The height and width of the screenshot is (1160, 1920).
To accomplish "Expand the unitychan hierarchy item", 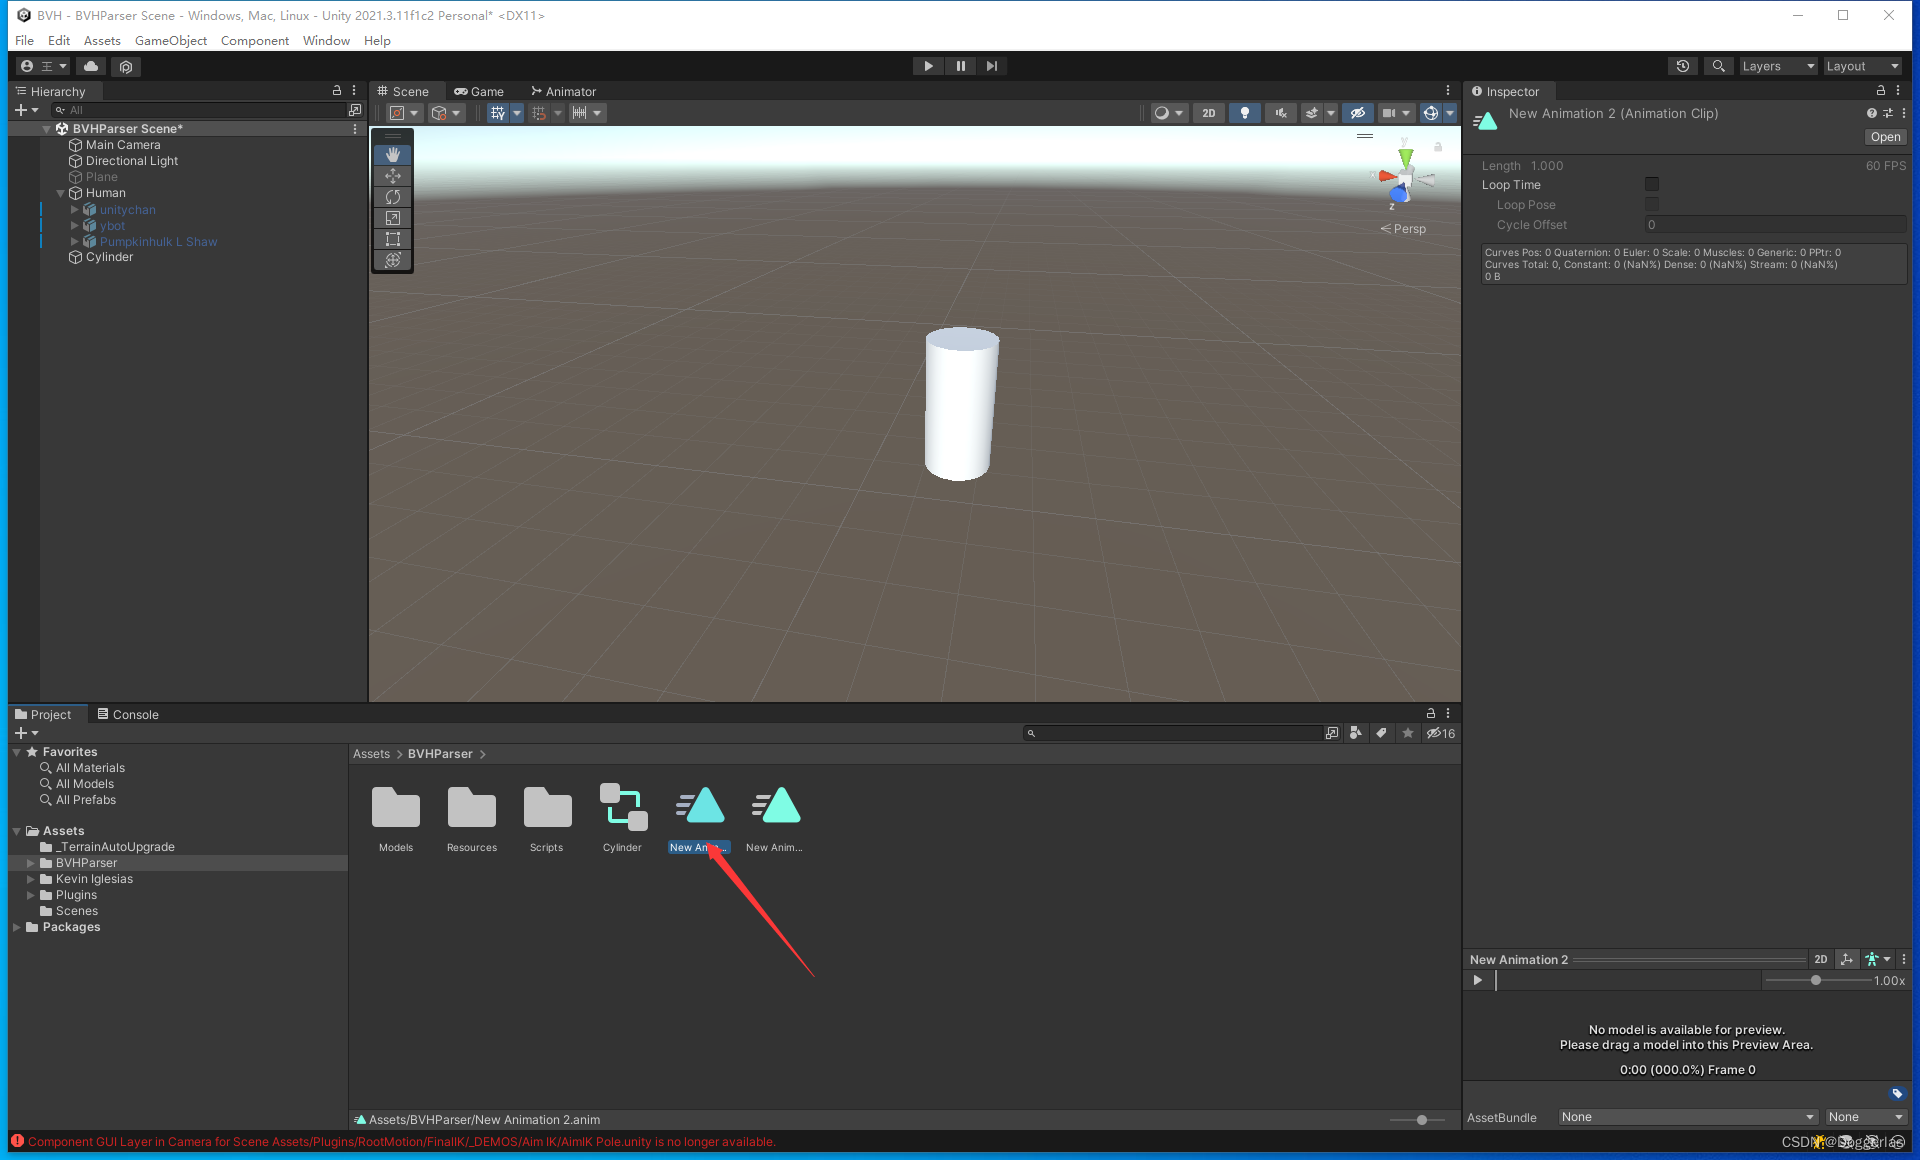I will [74, 210].
